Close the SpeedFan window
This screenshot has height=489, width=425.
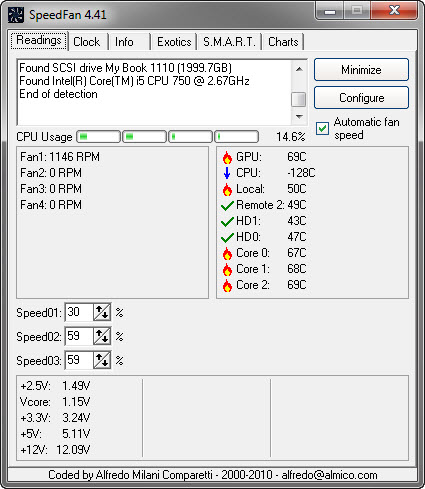pyautogui.click(x=394, y=11)
